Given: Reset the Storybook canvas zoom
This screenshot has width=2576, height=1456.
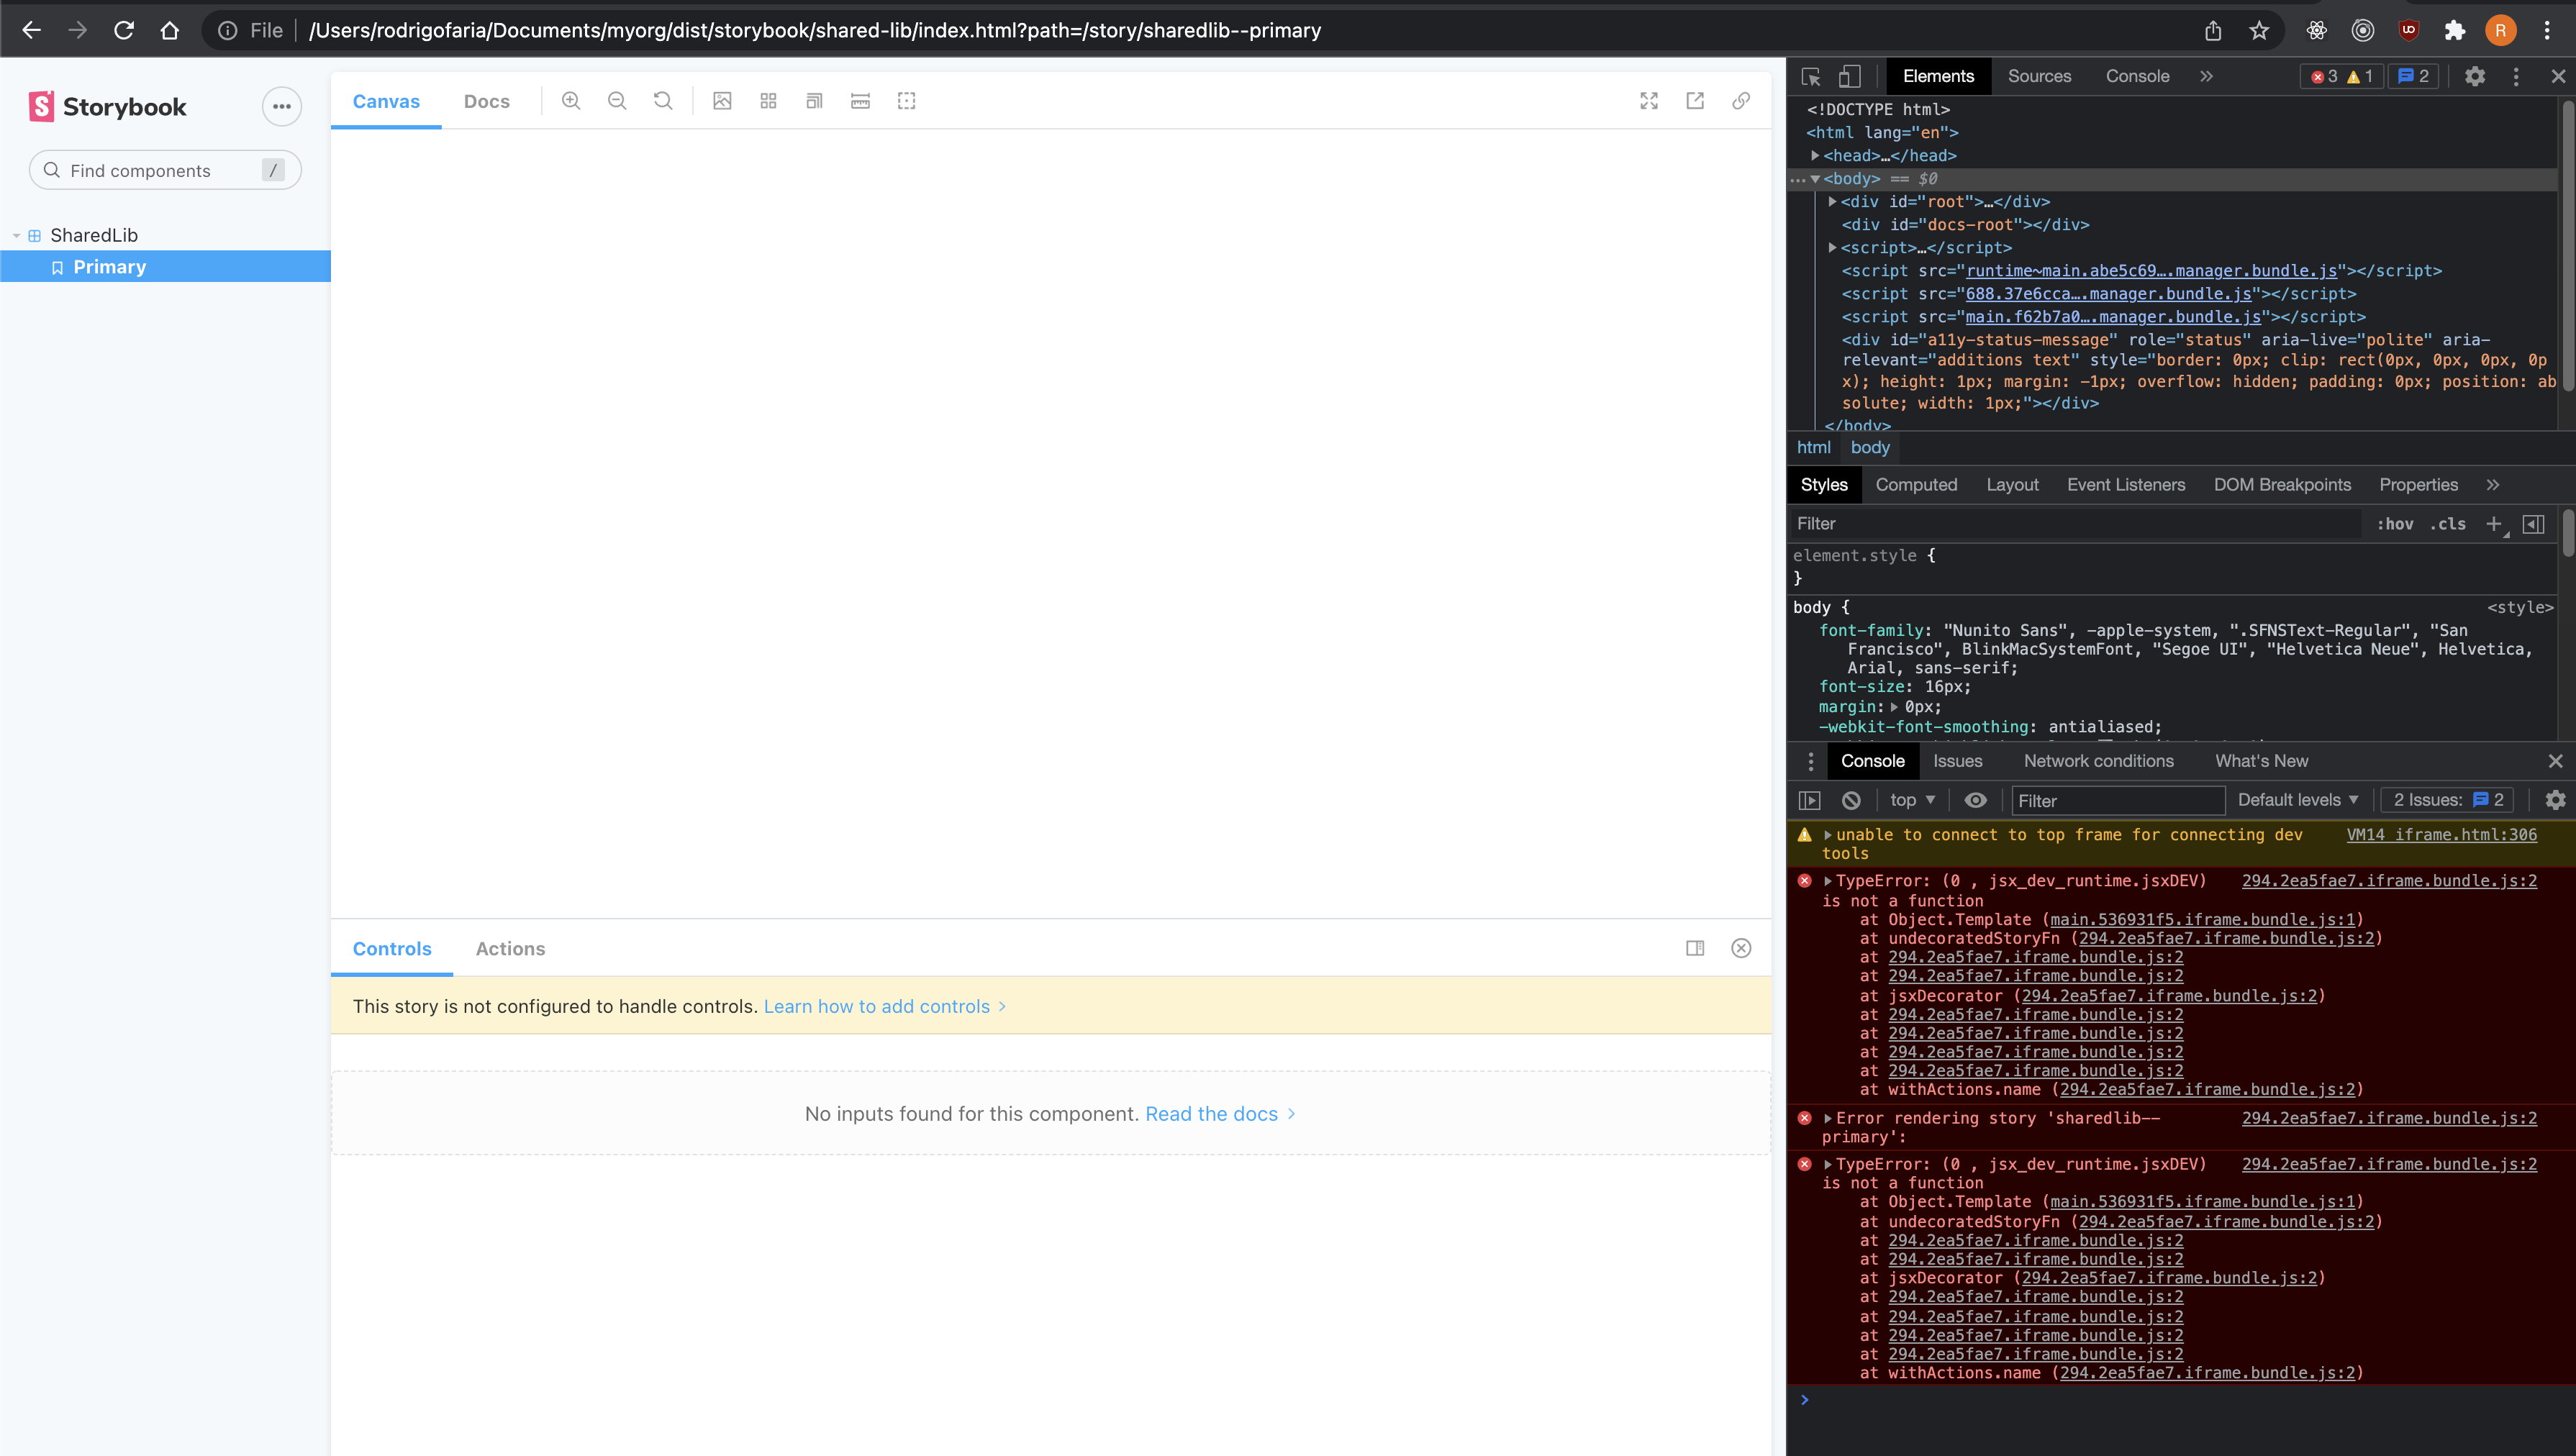Looking at the screenshot, I should click(663, 101).
